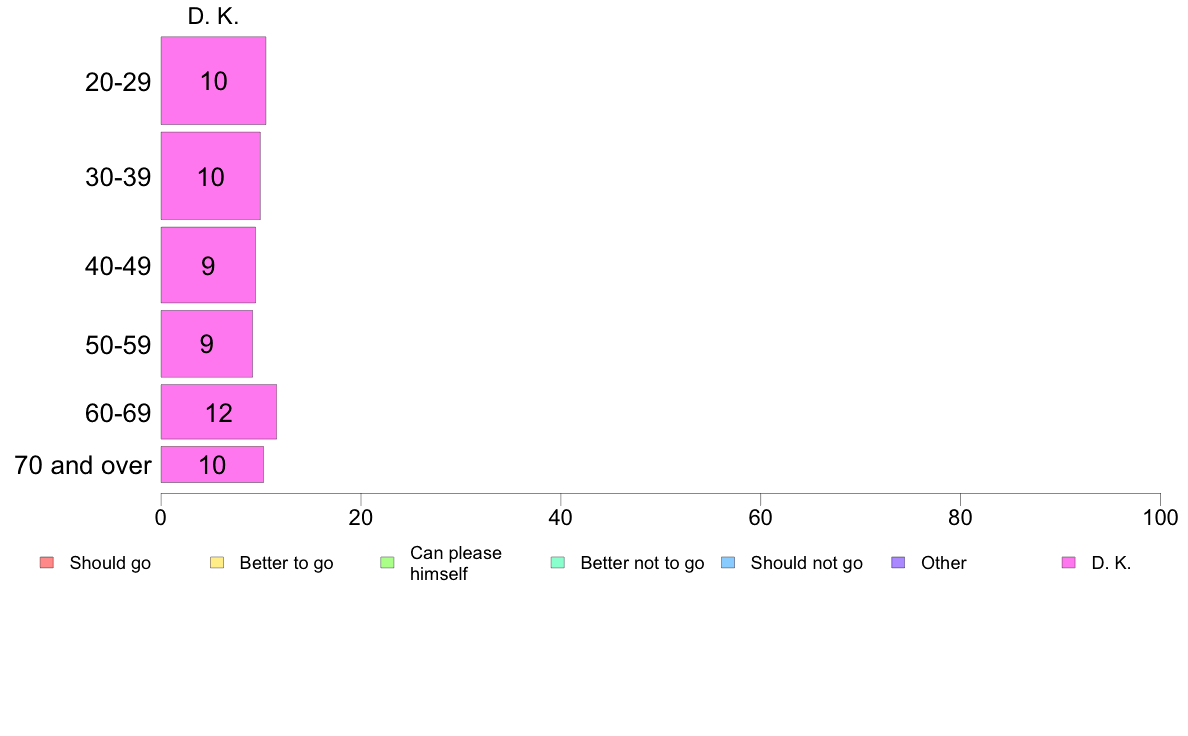Click the pink D. K. legend swatch
The image size is (1188, 736).
click(1069, 562)
